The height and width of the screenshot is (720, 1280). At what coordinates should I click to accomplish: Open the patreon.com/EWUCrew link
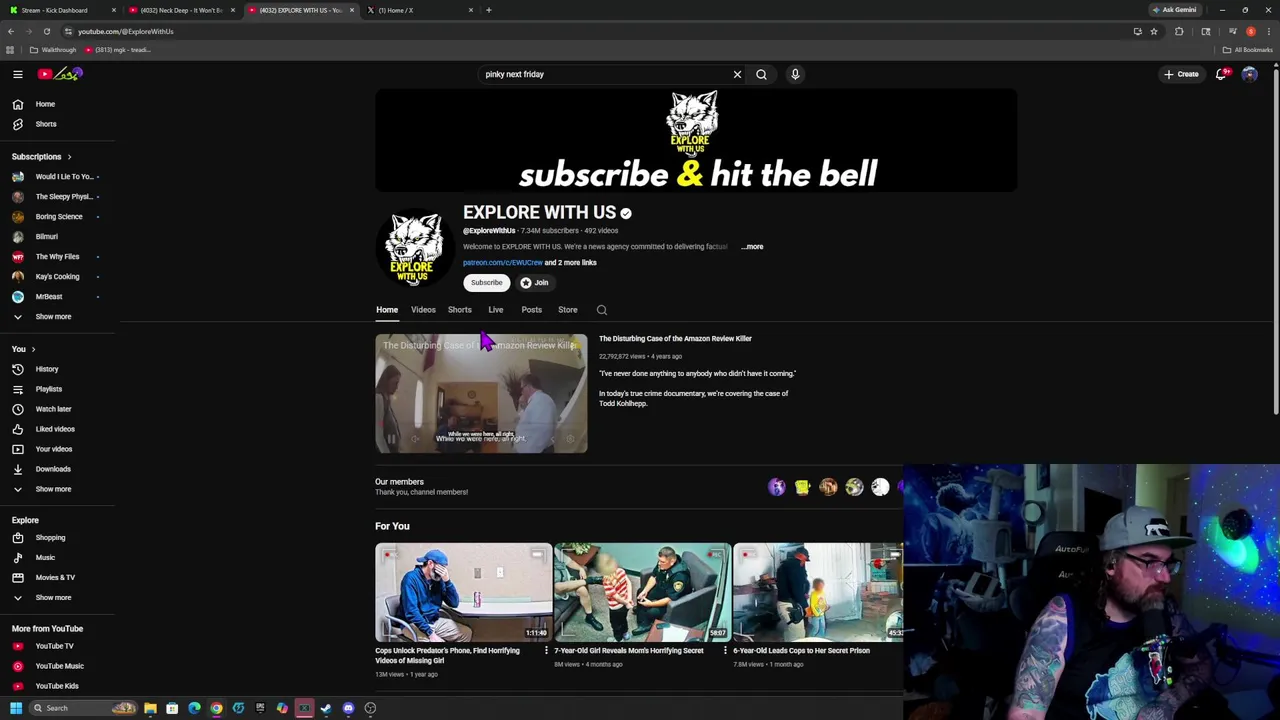[502, 263]
